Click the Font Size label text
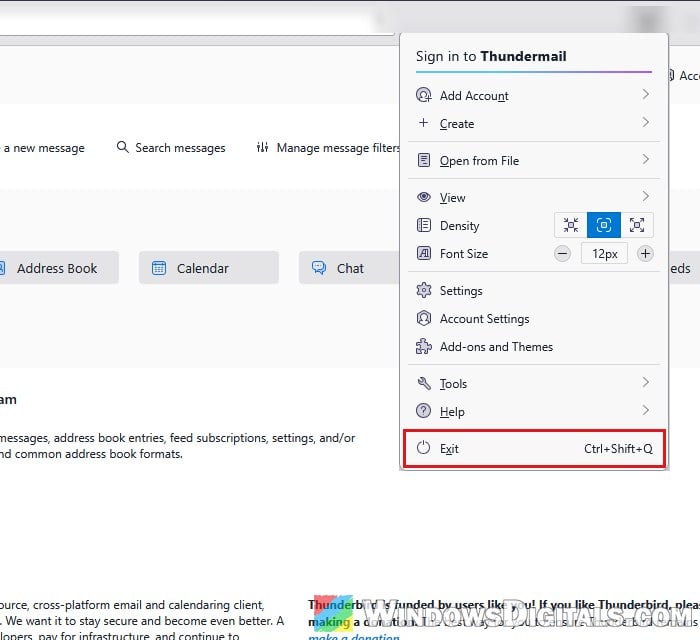This screenshot has width=700, height=640. click(x=464, y=254)
